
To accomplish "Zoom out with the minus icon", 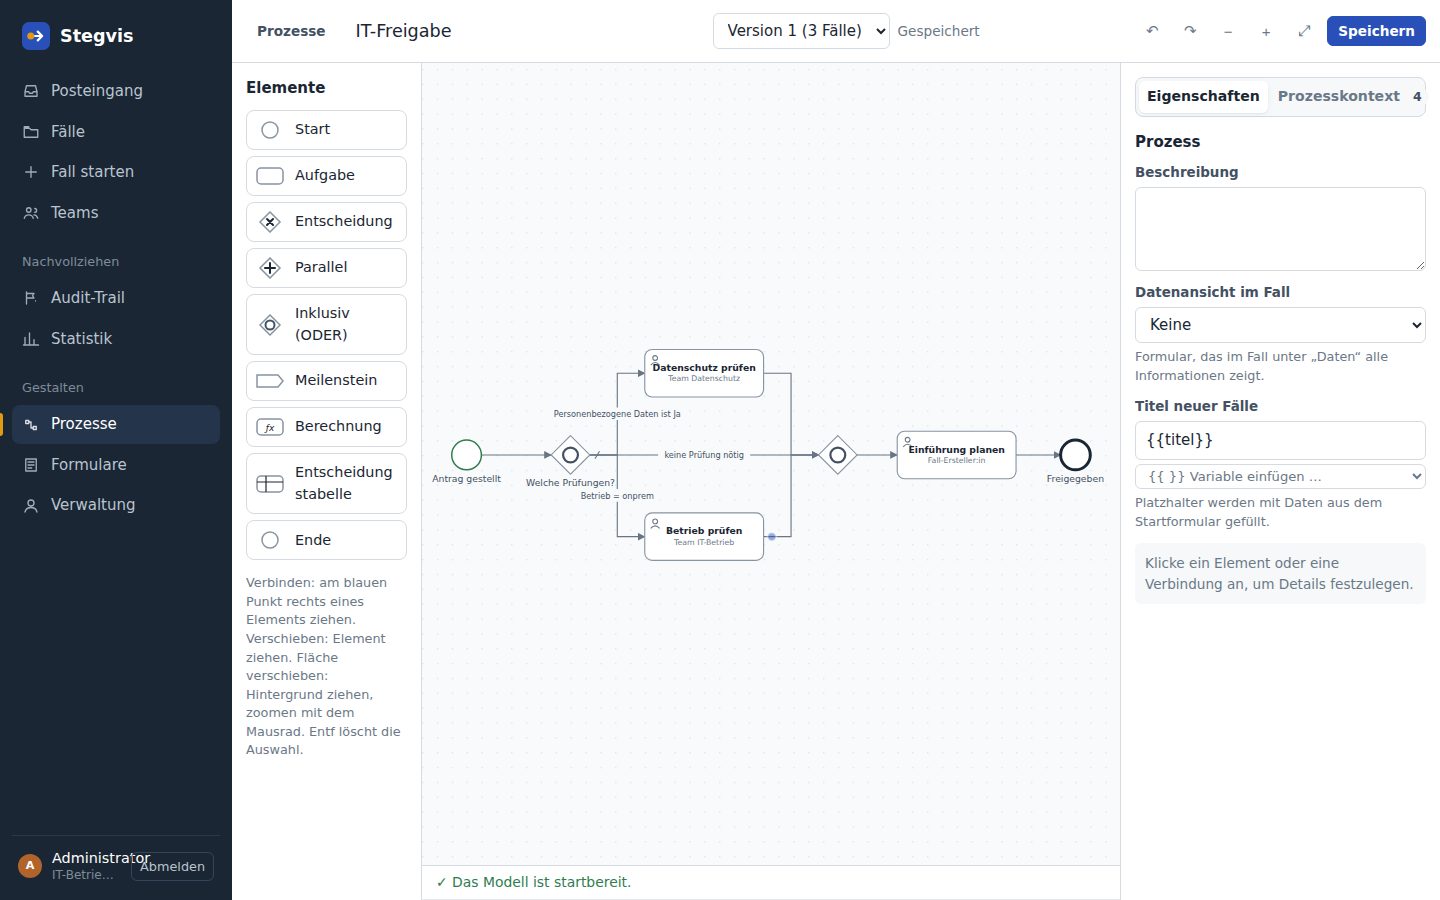I will coord(1228,31).
